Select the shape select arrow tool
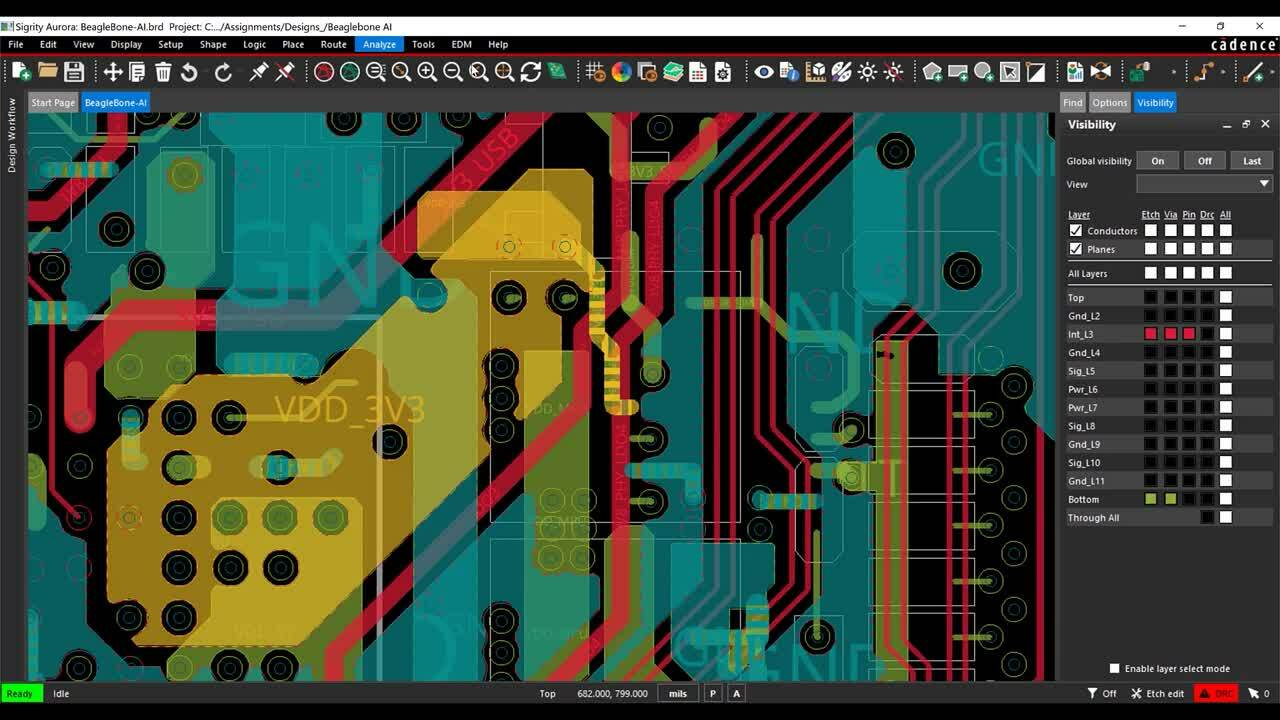This screenshot has width=1280, height=720. (x=1010, y=71)
